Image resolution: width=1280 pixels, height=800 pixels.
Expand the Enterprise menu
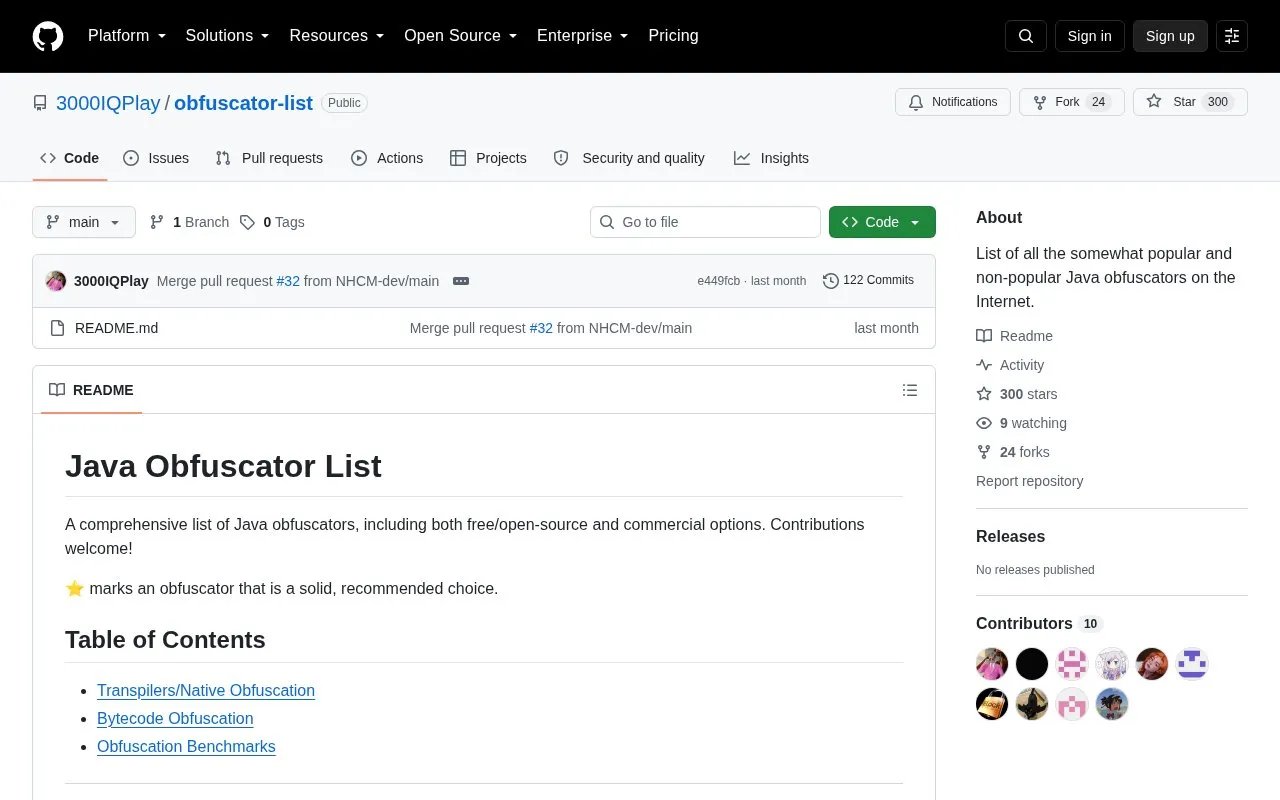click(583, 36)
